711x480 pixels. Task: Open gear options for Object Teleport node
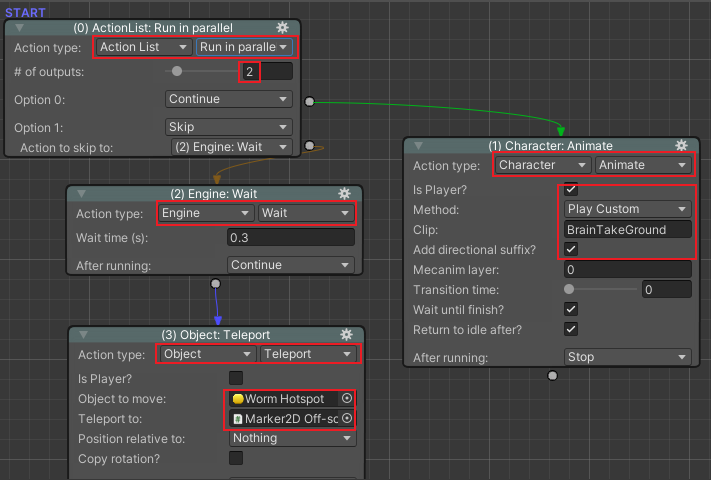(345, 334)
